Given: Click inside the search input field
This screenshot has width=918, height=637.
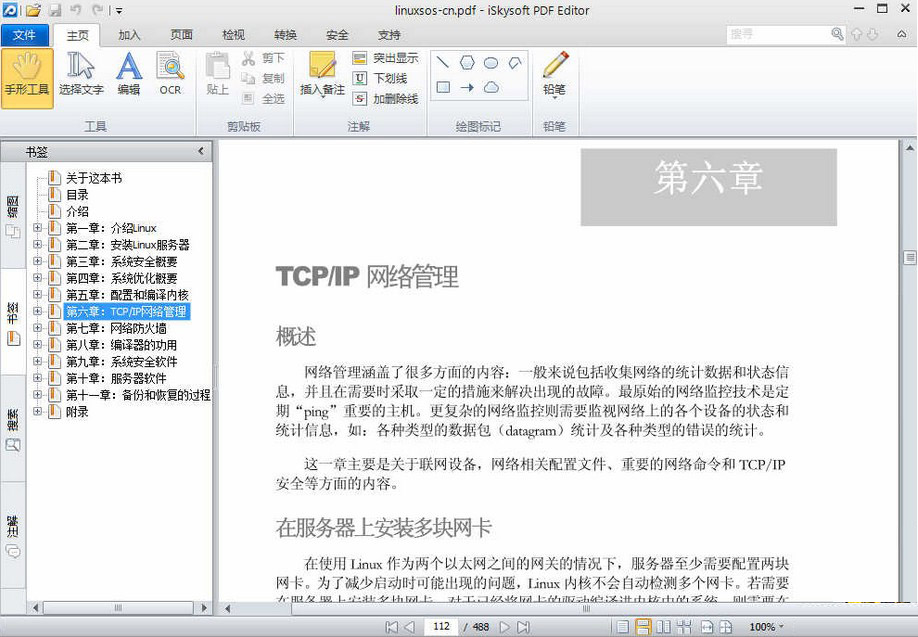Looking at the screenshot, I should pos(777,34).
